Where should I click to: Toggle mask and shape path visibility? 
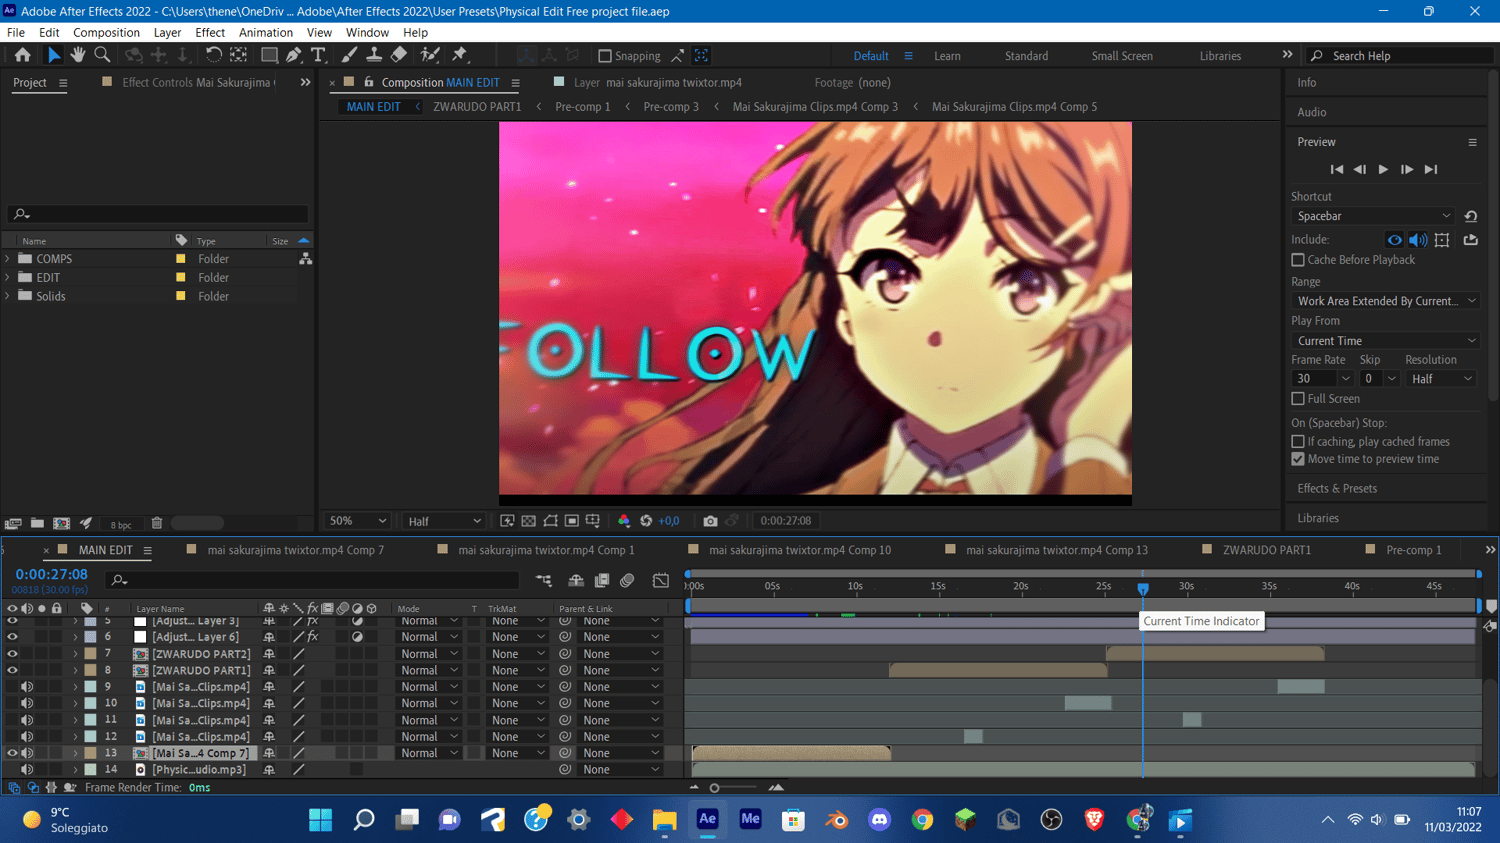click(551, 521)
